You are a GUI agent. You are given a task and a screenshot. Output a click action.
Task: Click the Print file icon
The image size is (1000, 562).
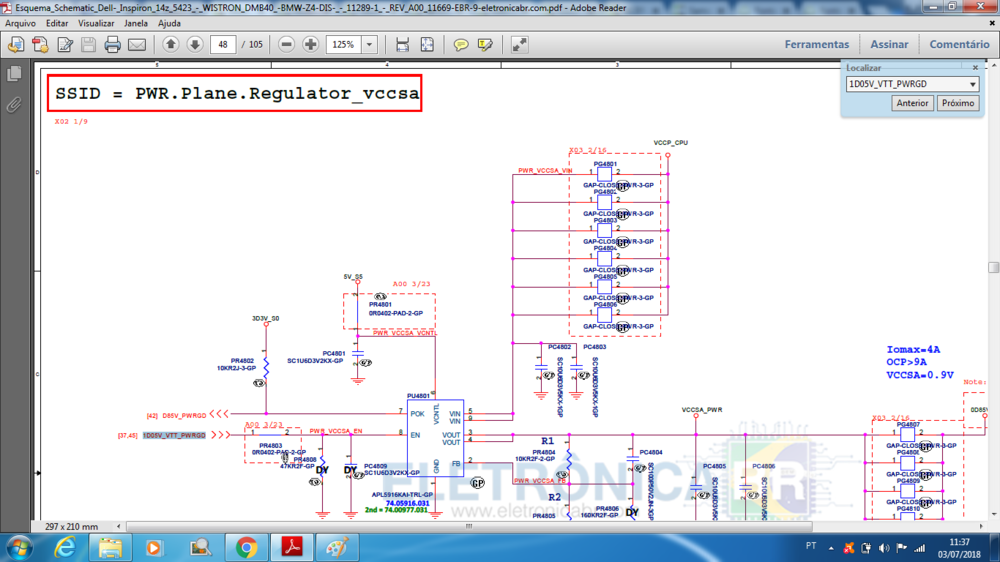113,45
